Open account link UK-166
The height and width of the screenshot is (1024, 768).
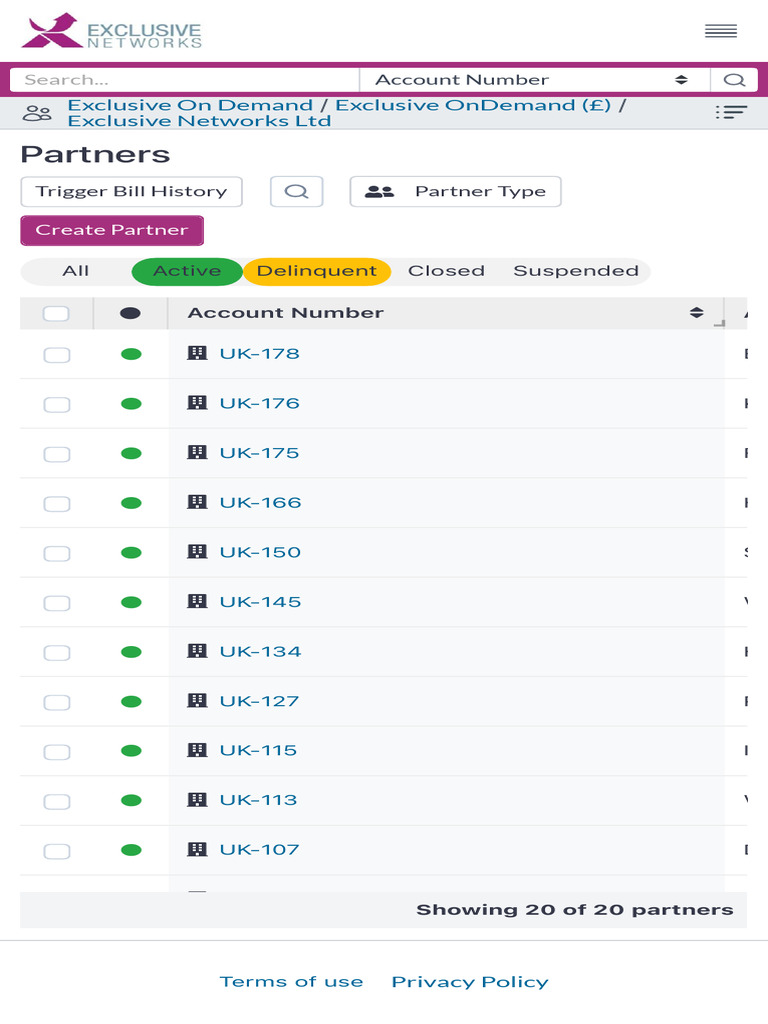(x=260, y=502)
